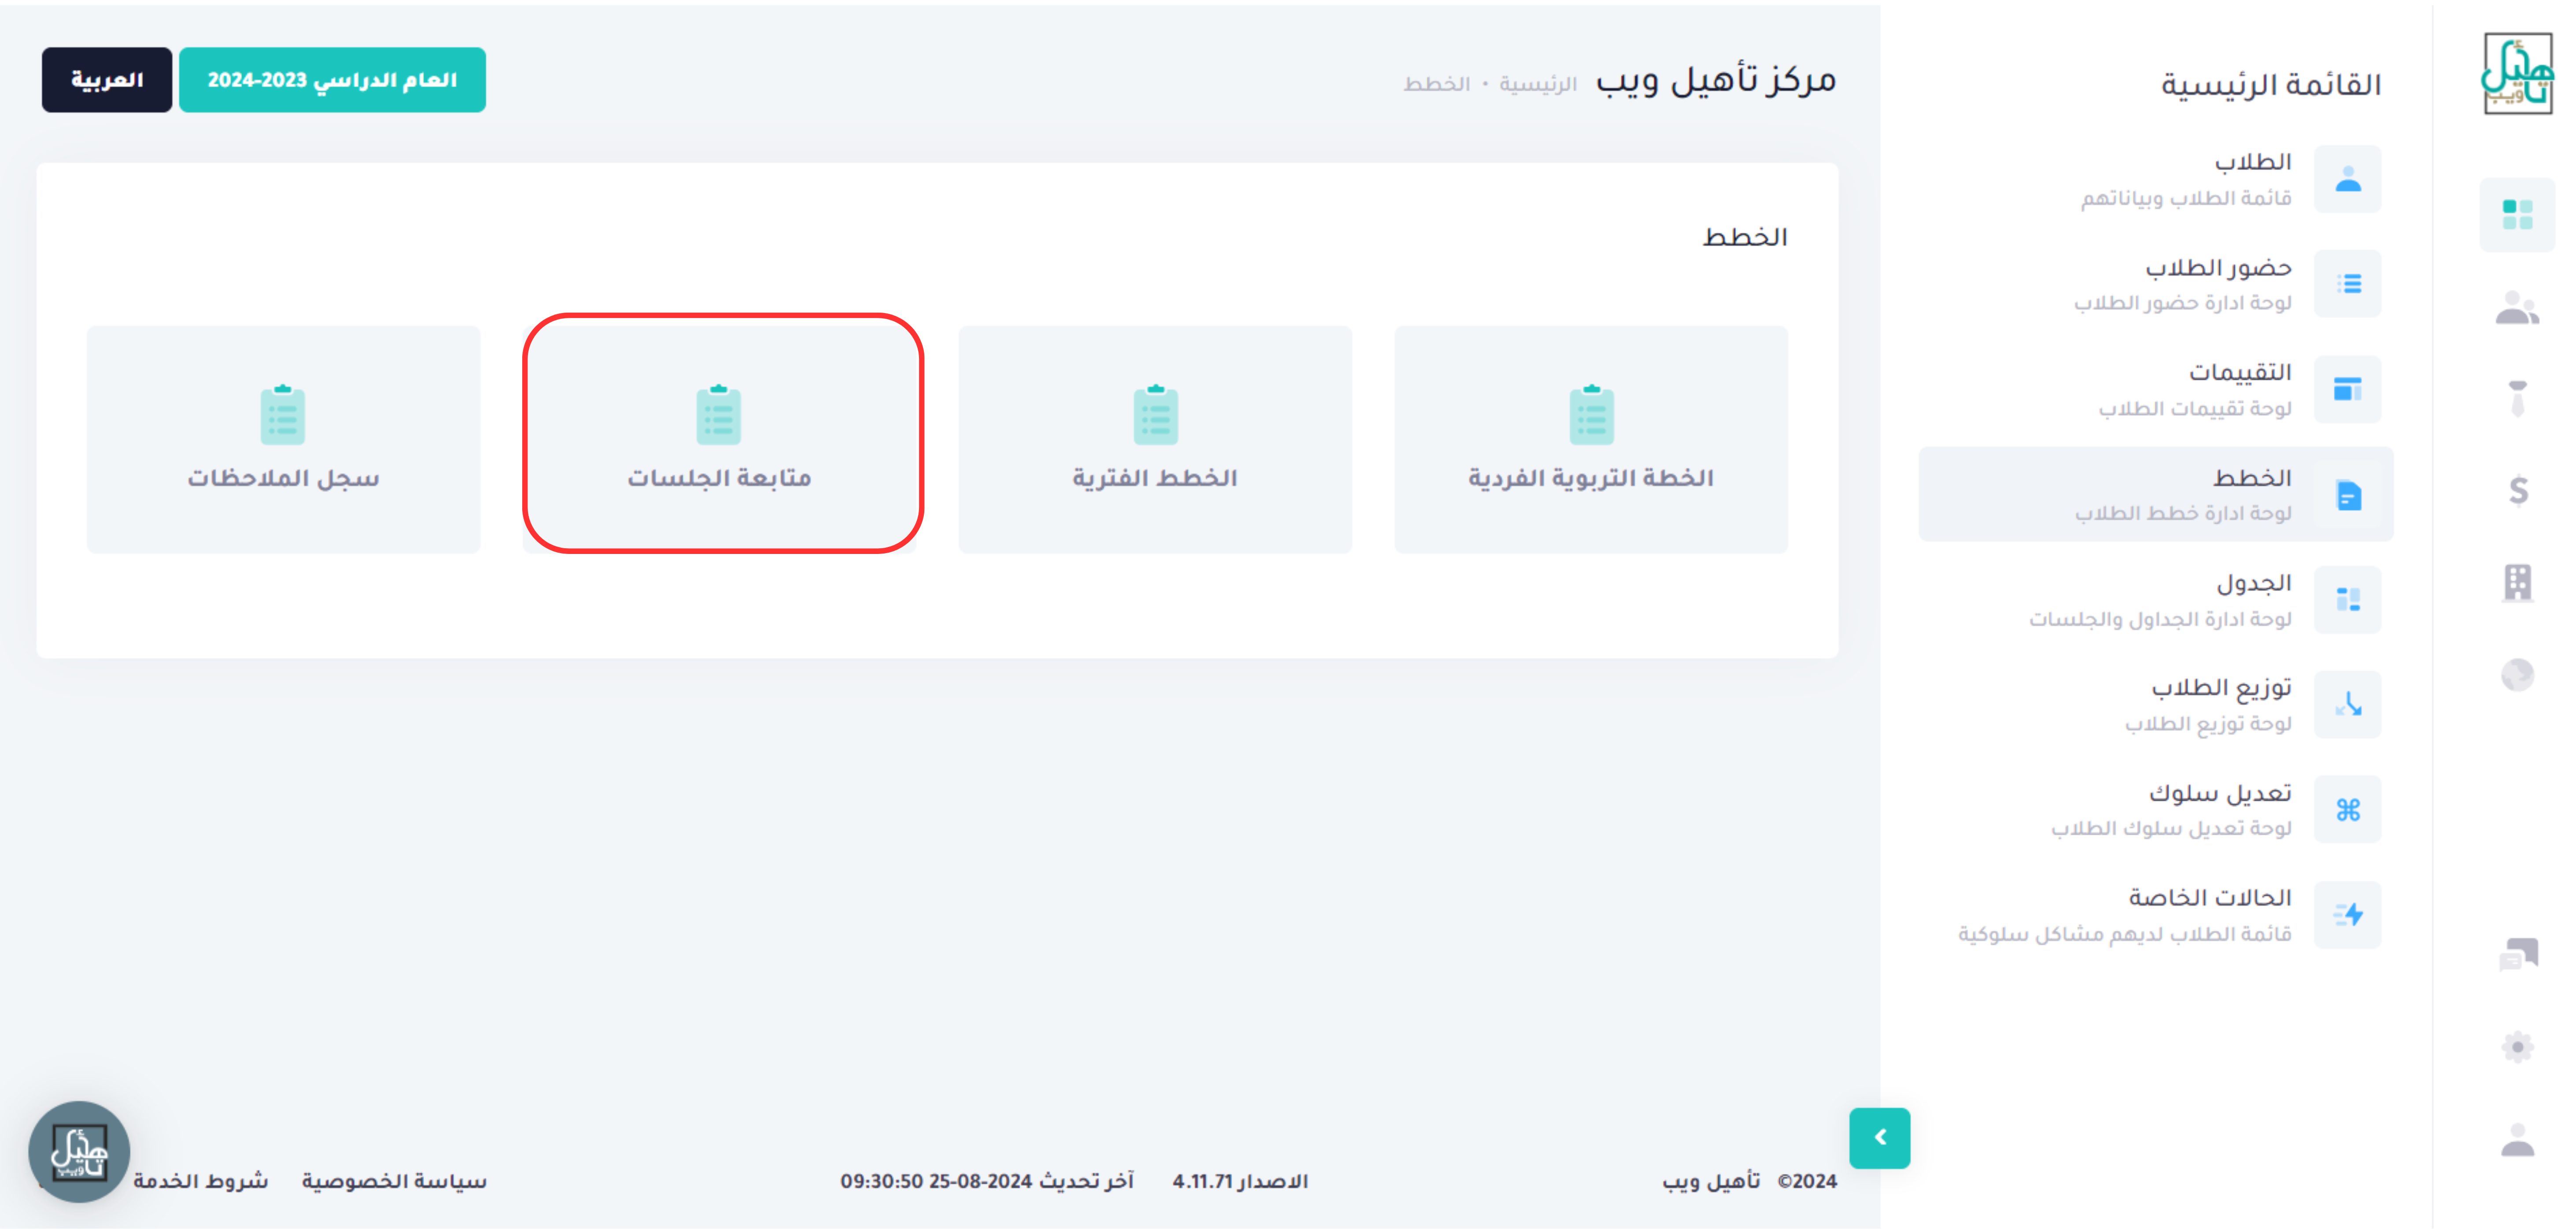
Task: Click the الاصدار 4.11.71 version text
Action: pyautogui.click(x=1240, y=1181)
